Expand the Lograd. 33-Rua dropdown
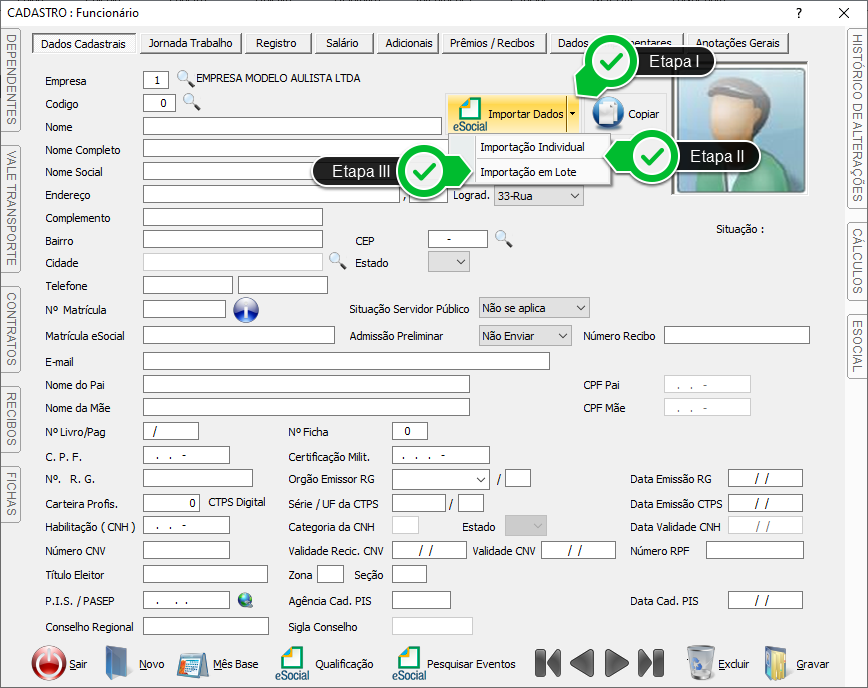Image resolution: width=868 pixels, height=688 pixels. pos(575,196)
